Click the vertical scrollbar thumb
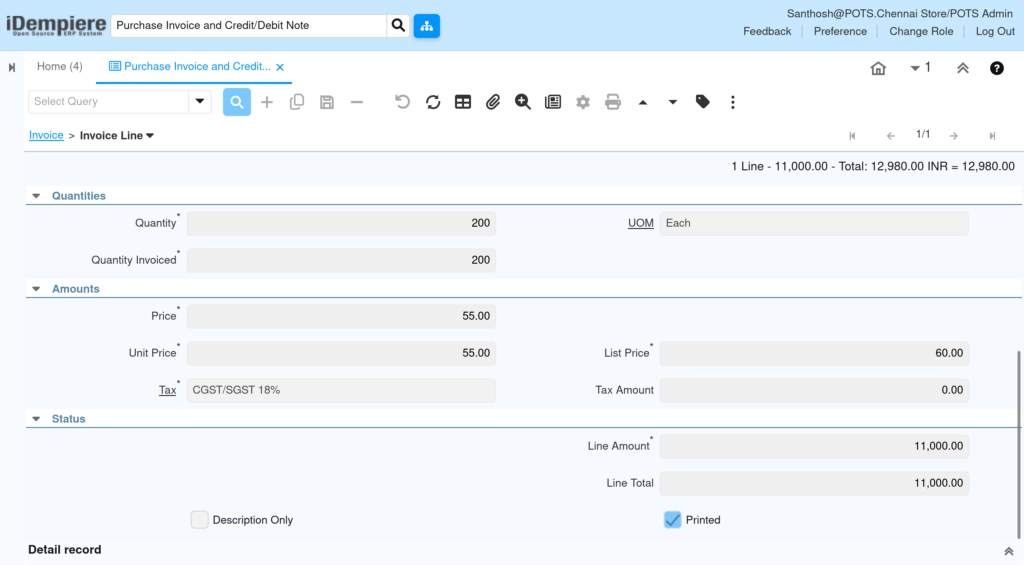This screenshot has height=565, width=1024. [x=1019, y=444]
